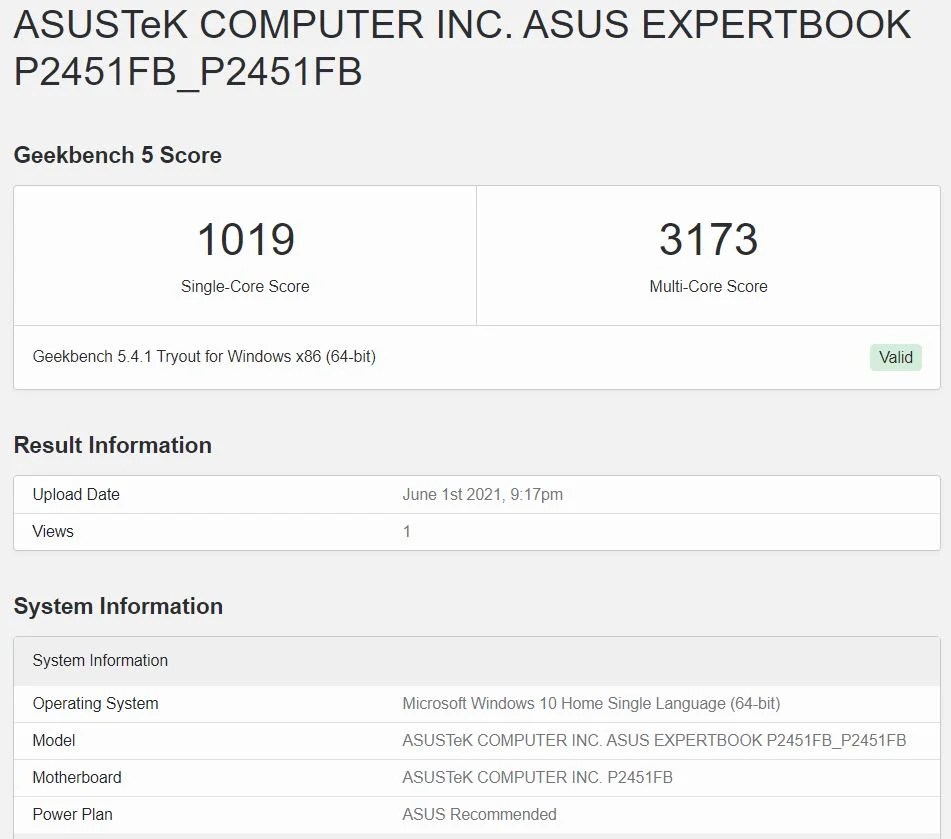Click the Motherboard row label

click(77, 778)
